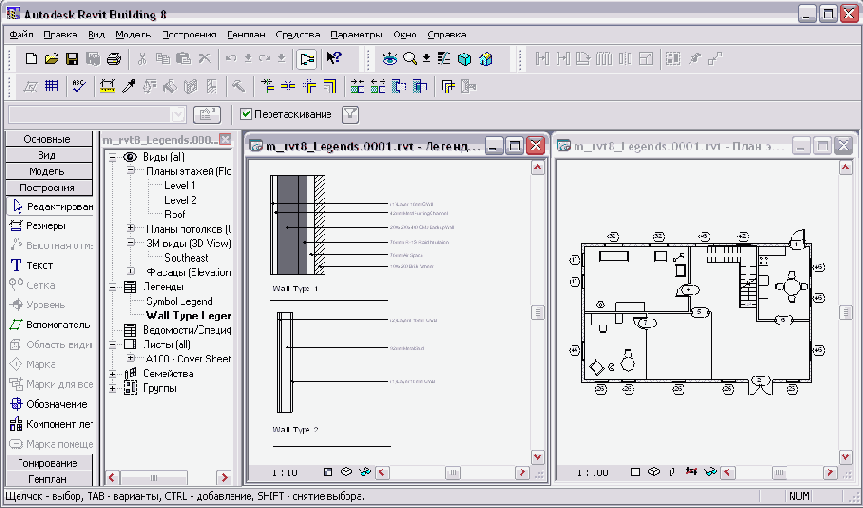Screen dimensions: 863x508
Task: Click legend view scale 1:10
Action: pyautogui.click(x=284, y=472)
